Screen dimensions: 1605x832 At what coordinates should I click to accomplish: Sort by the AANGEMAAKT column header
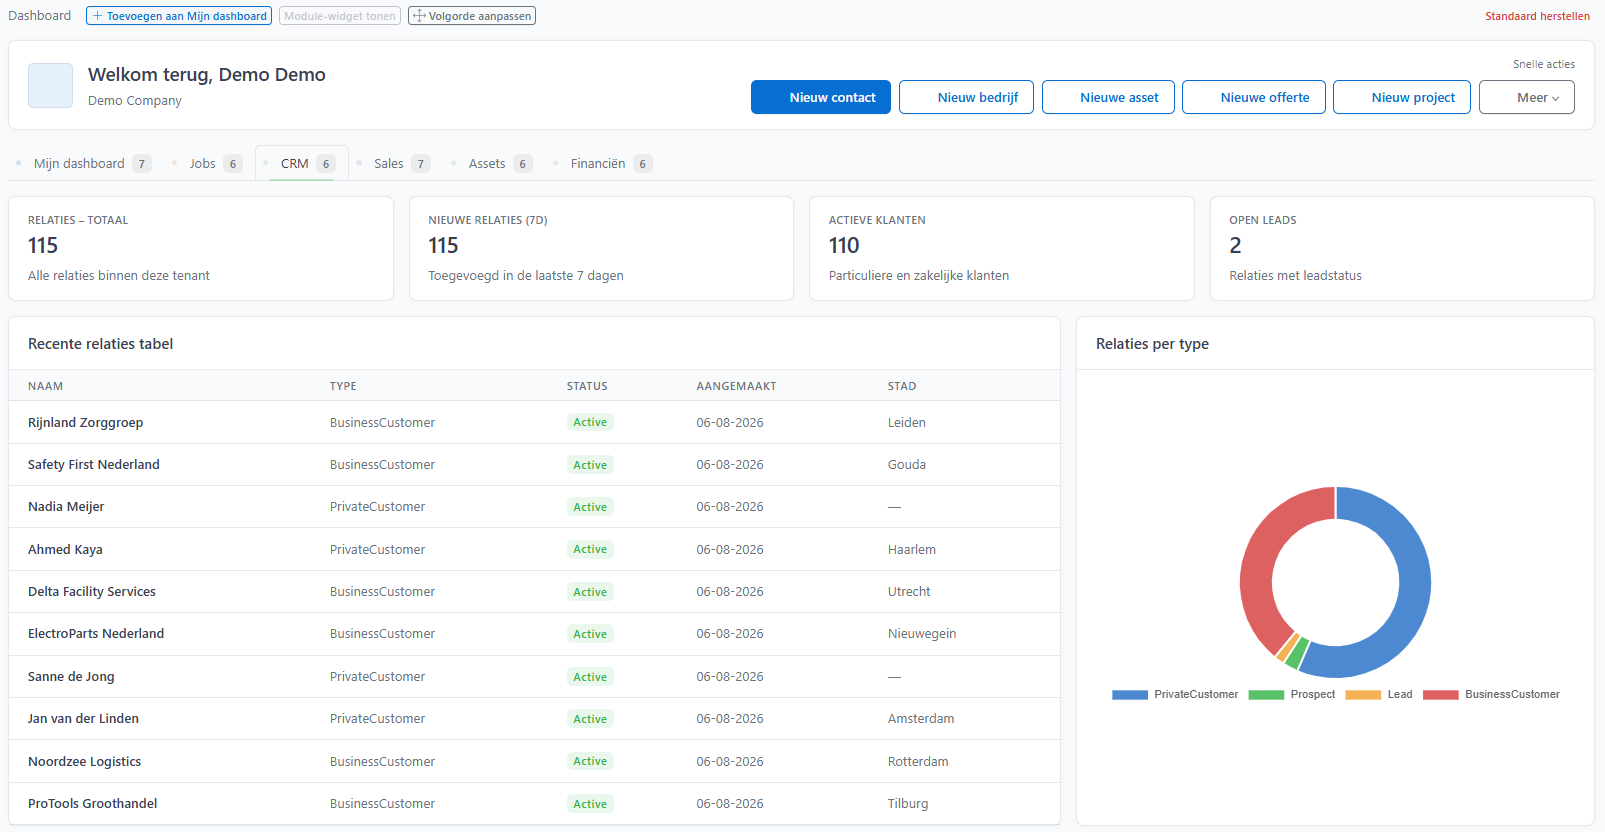(736, 386)
